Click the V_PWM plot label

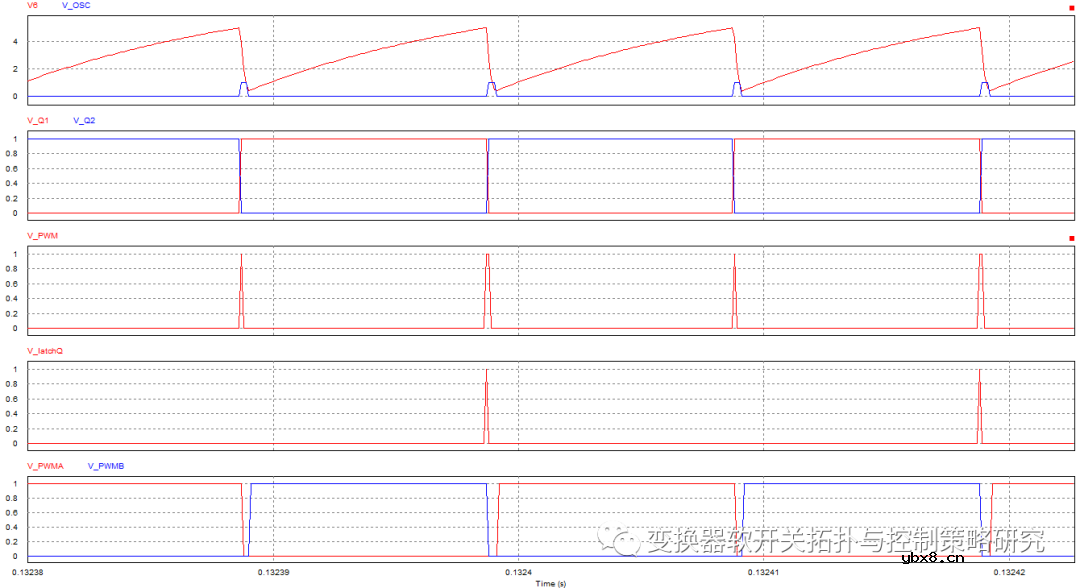(x=43, y=236)
